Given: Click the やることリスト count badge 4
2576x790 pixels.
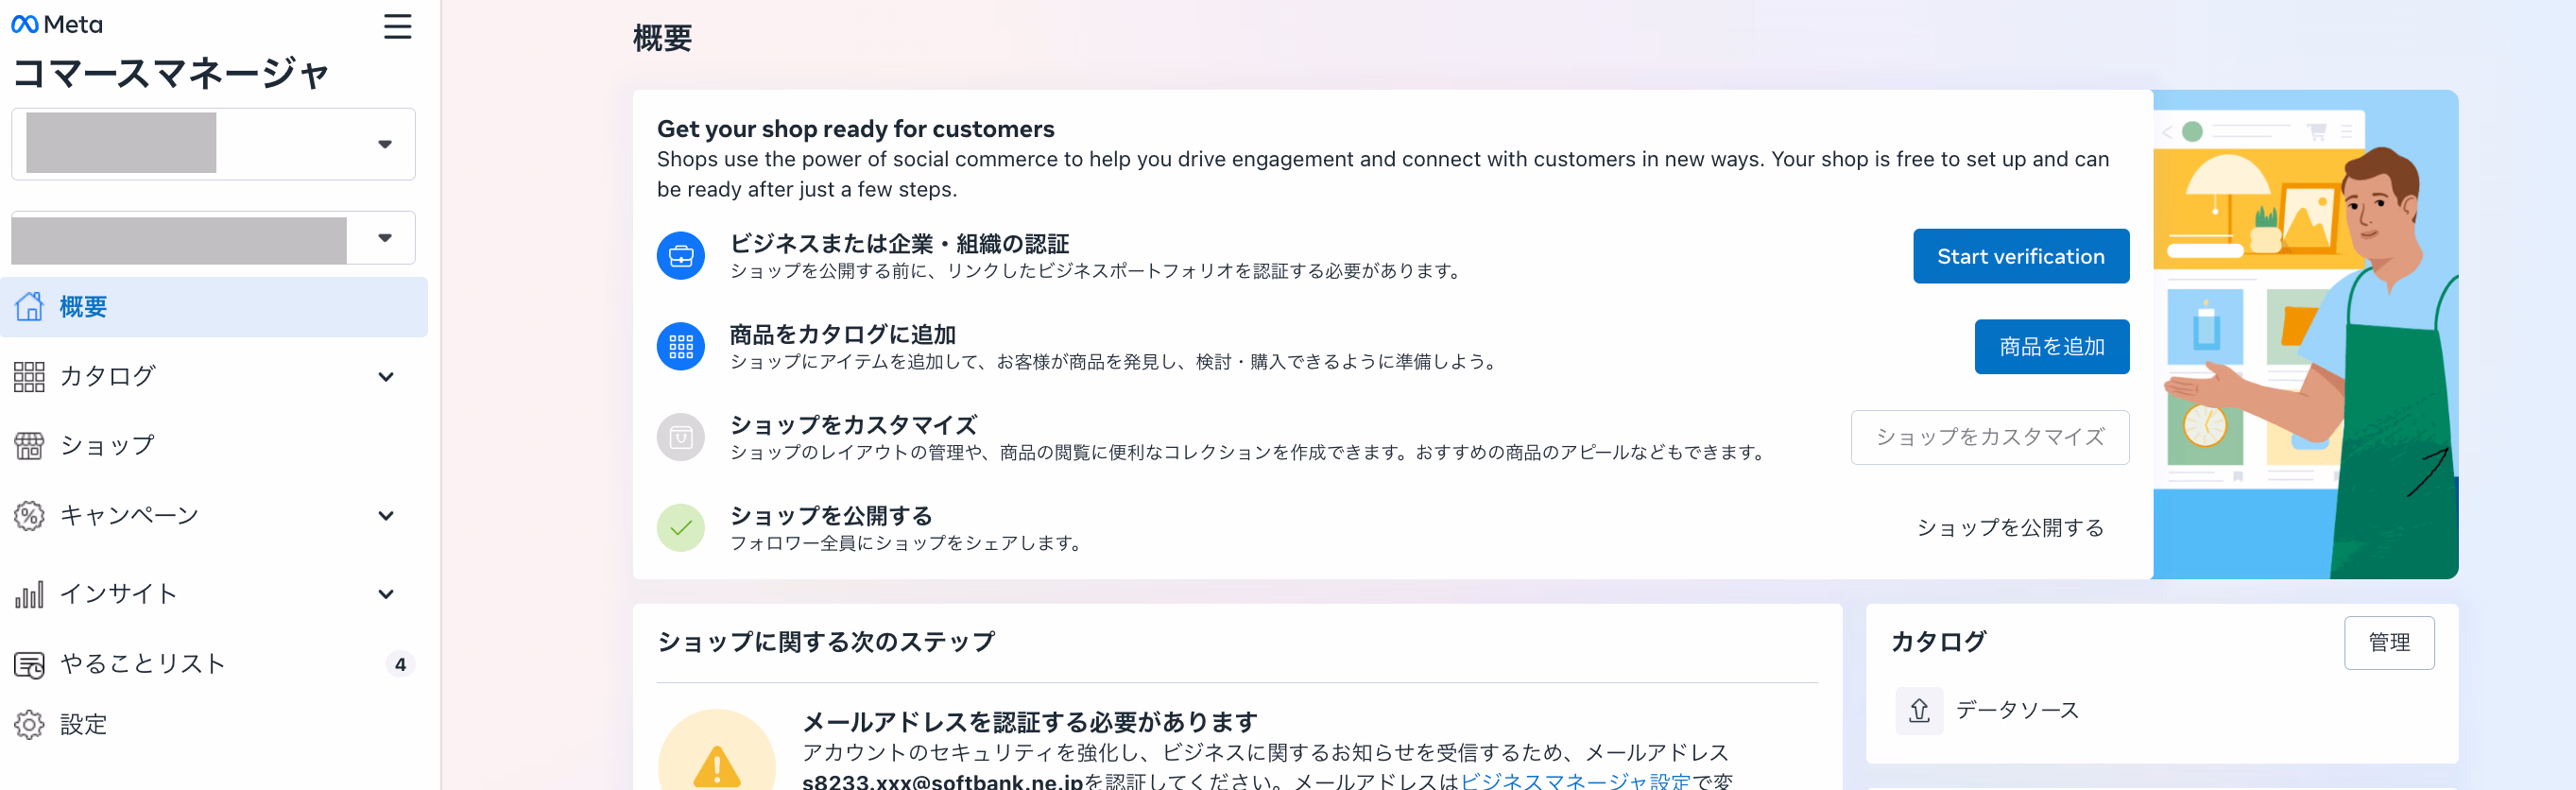Looking at the screenshot, I should coord(400,664).
